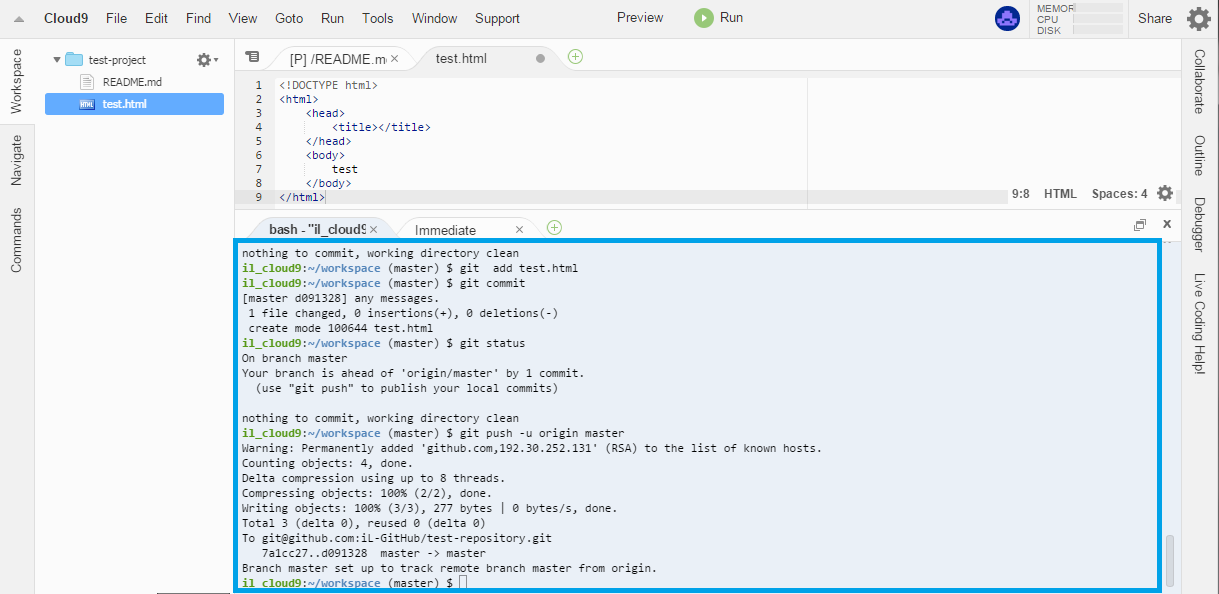Click the terminal prompt input

point(463,583)
